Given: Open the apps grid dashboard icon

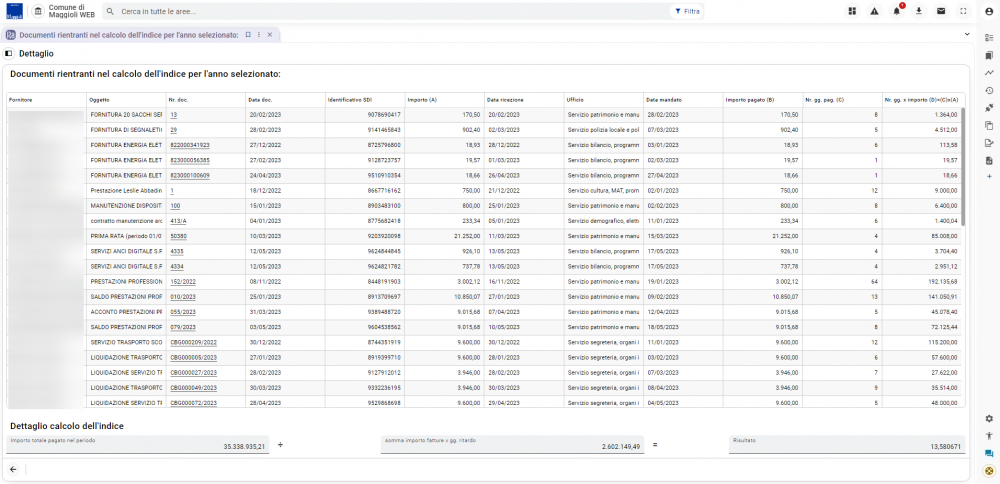Looking at the screenshot, I should click(x=851, y=11).
